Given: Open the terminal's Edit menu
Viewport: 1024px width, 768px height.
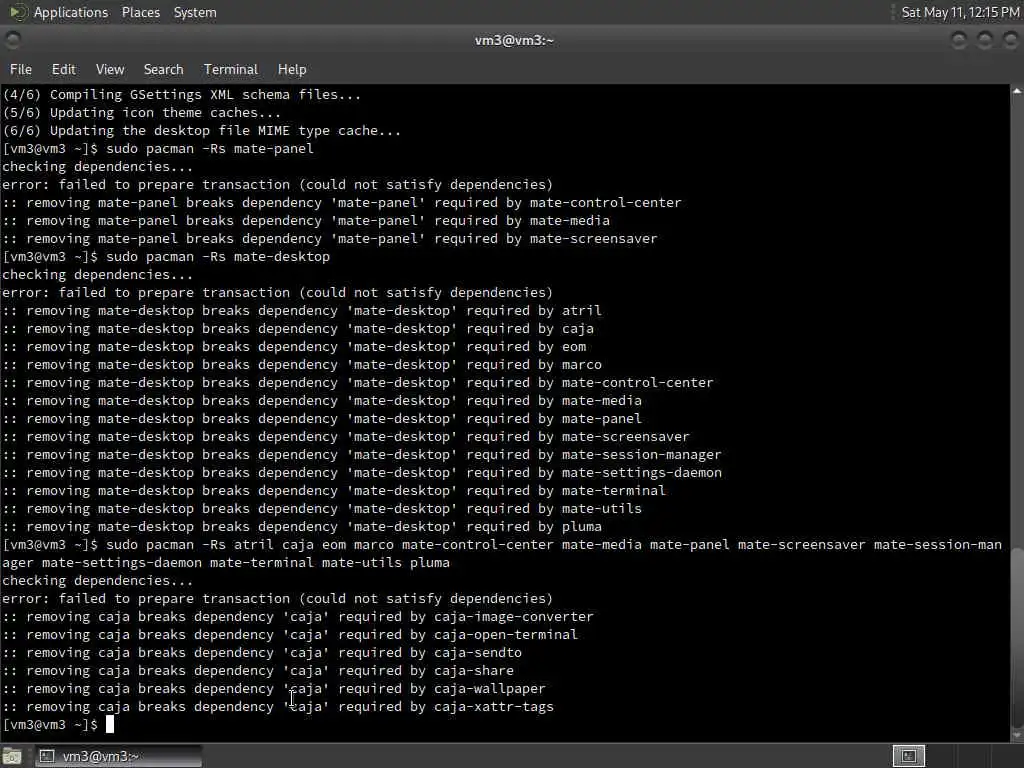Looking at the screenshot, I should pyautogui.click(x=63, y=69).
